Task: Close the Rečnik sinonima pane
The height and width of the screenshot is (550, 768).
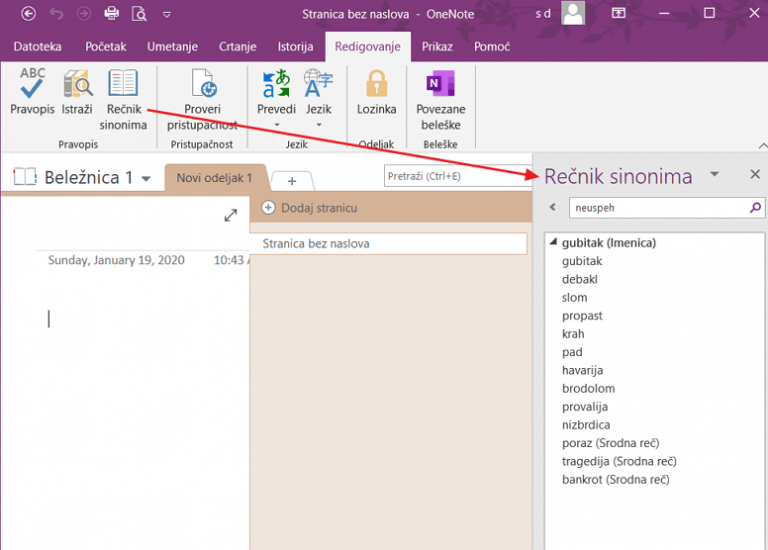Action: point(755,174)
